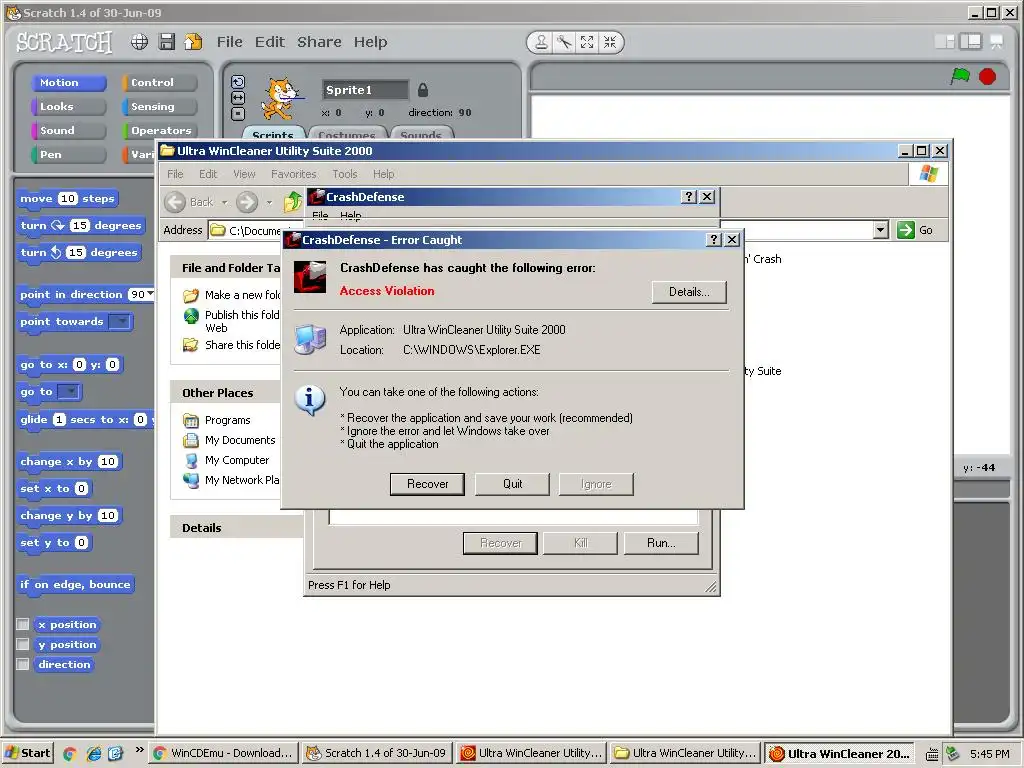Open the Operators blocks category
Viewport: 1024px width, 768px height.
(159, 131)
